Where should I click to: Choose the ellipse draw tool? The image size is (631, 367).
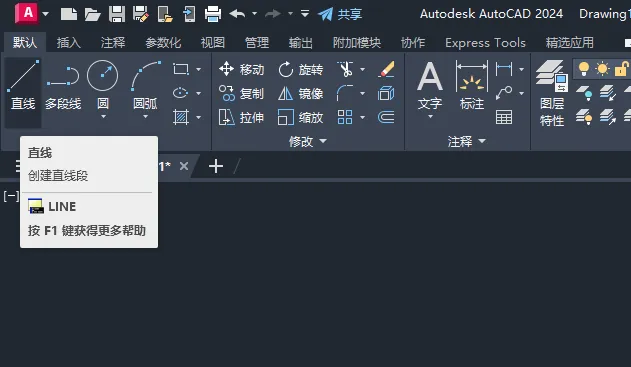click(180, 93)
